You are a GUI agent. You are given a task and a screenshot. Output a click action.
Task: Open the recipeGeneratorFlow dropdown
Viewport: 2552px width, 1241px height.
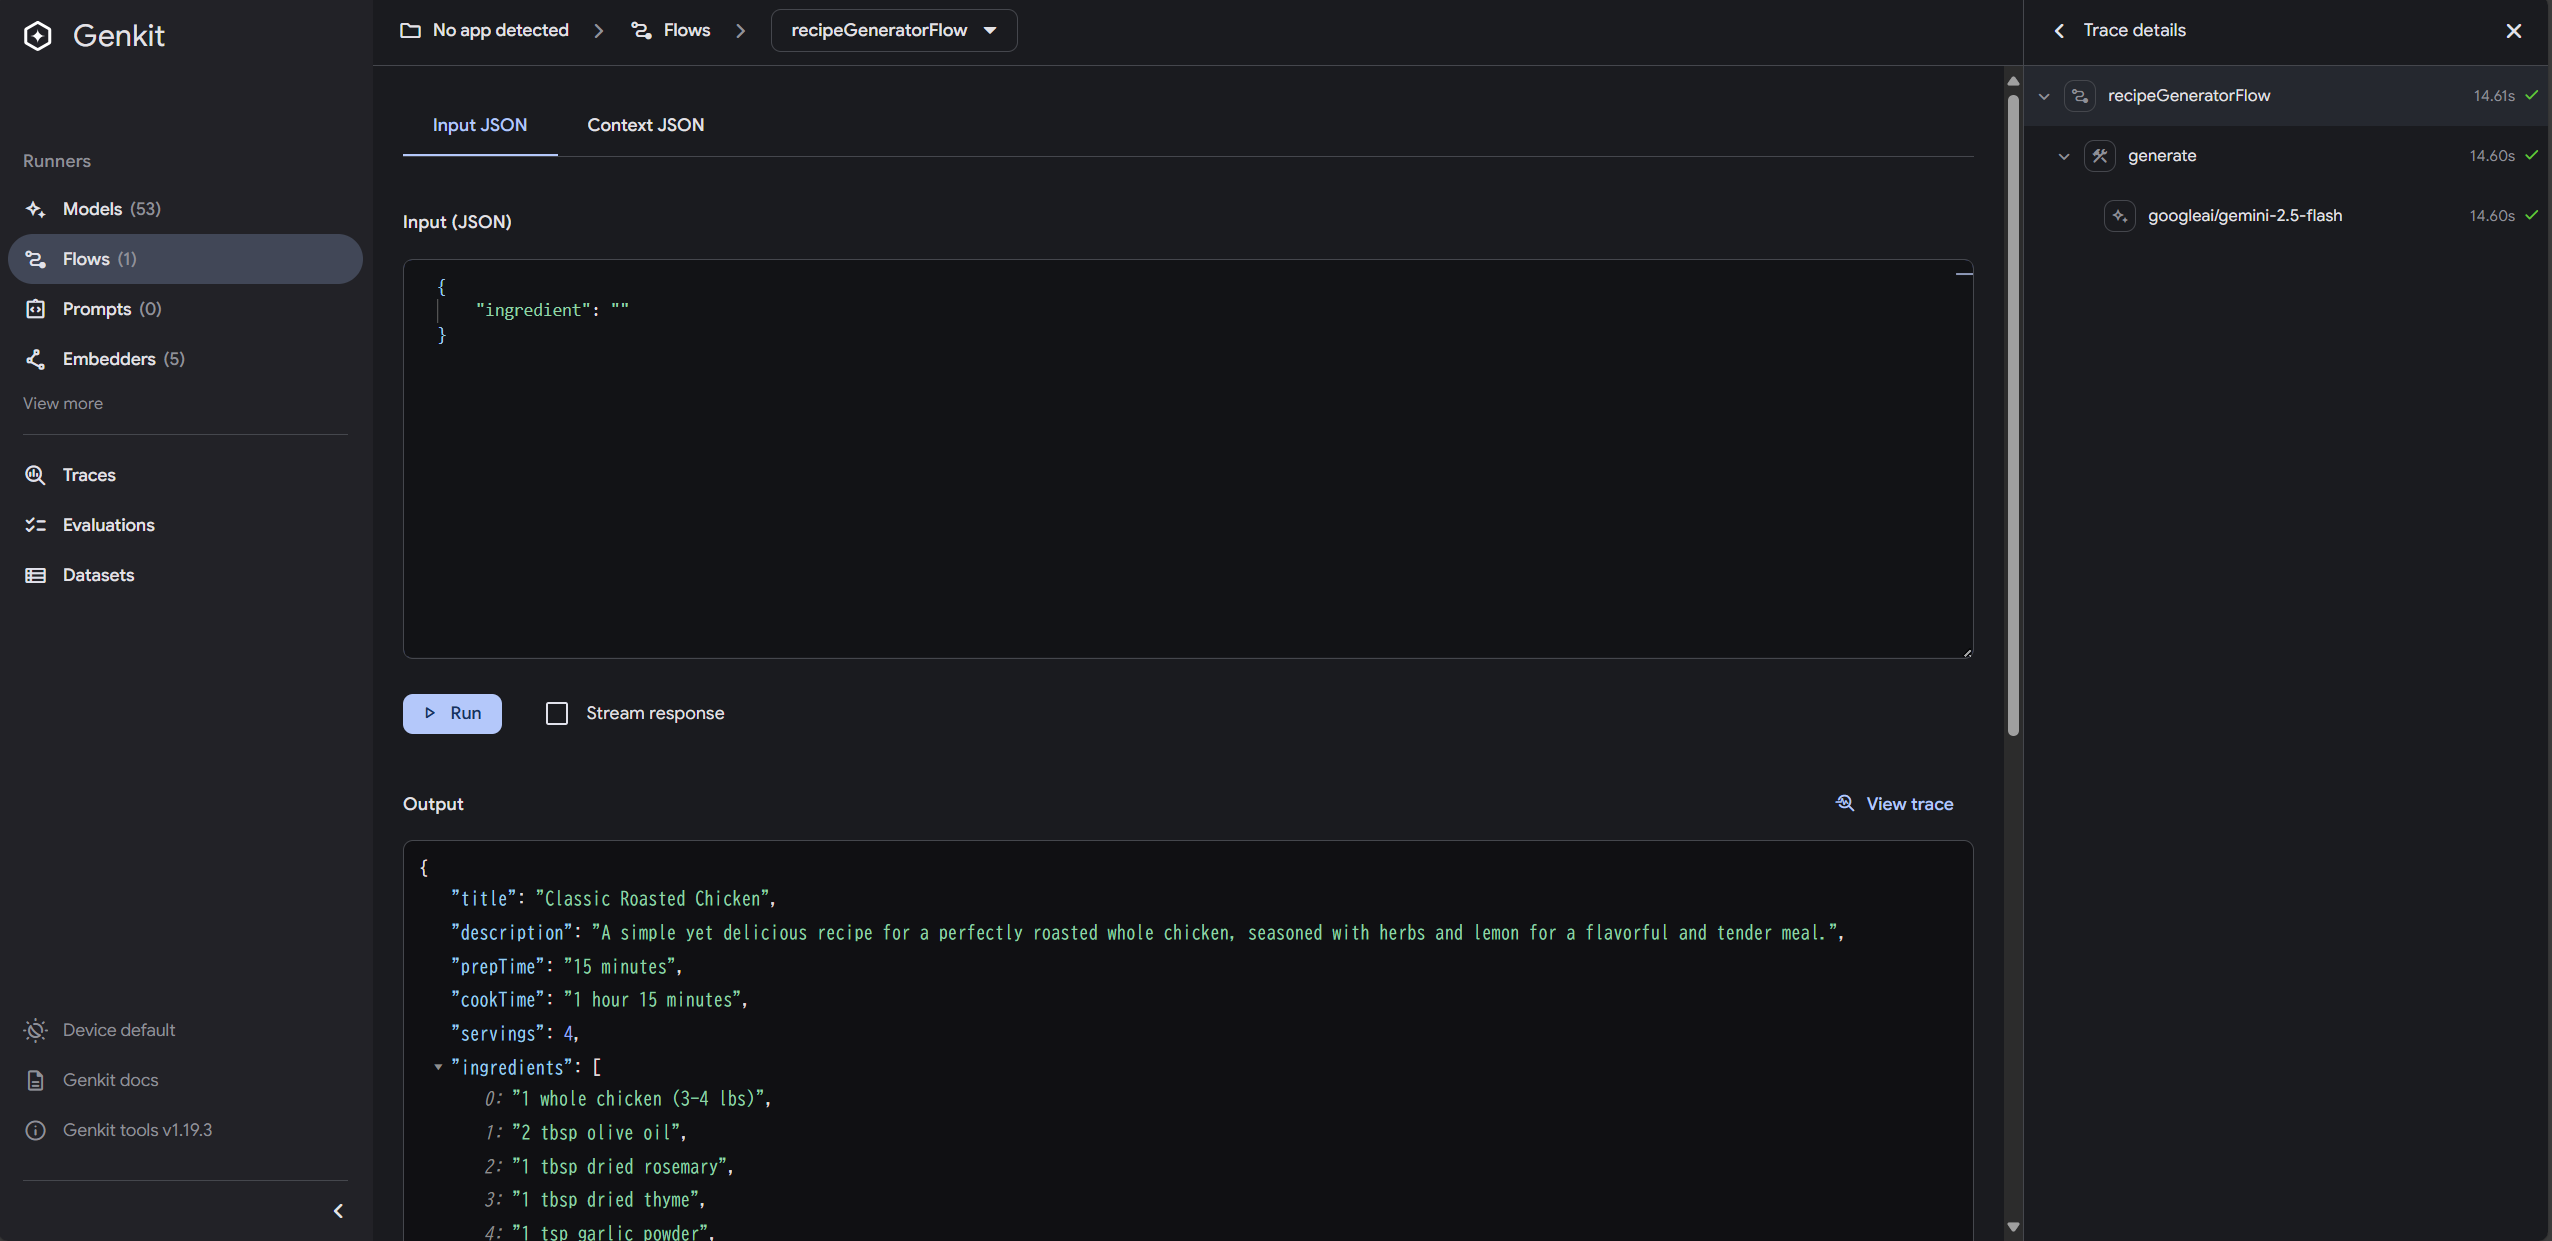click(893, 31)
